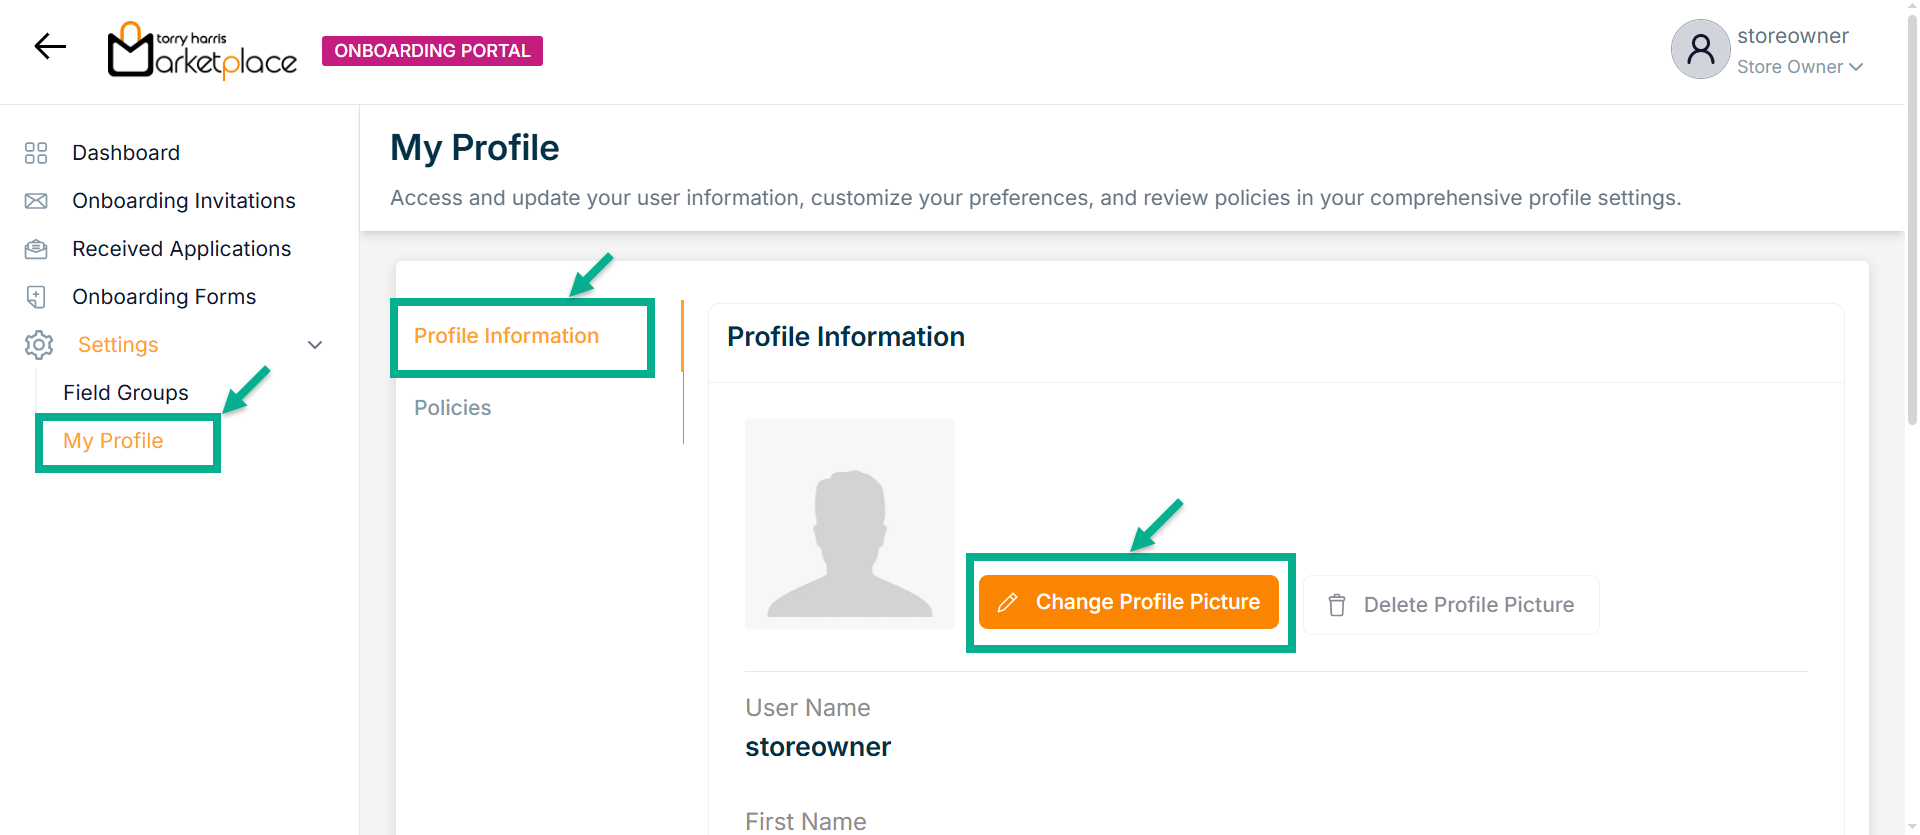
Task: Open Received Applications from the sidebar
Action: pos(181,249)
